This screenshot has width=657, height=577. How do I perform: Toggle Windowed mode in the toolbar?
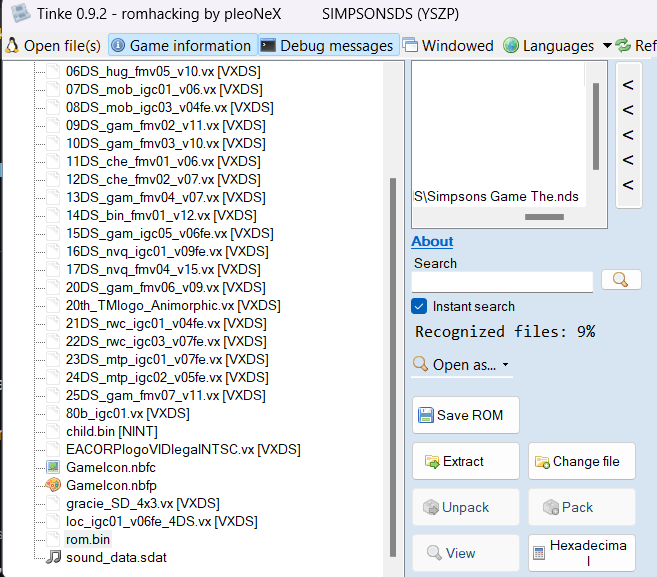[x=448, y=45]
